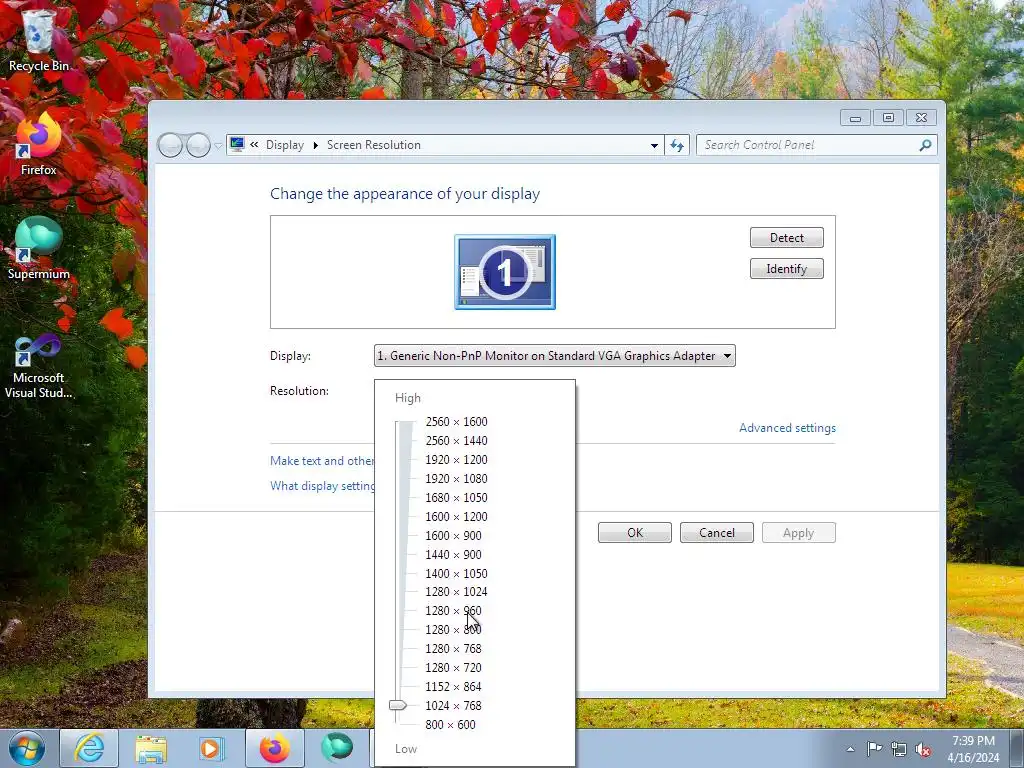Click the Display breadcrumb in the address bar
The width and height of the screenshot is (1024, 768).
pos(285,145)
